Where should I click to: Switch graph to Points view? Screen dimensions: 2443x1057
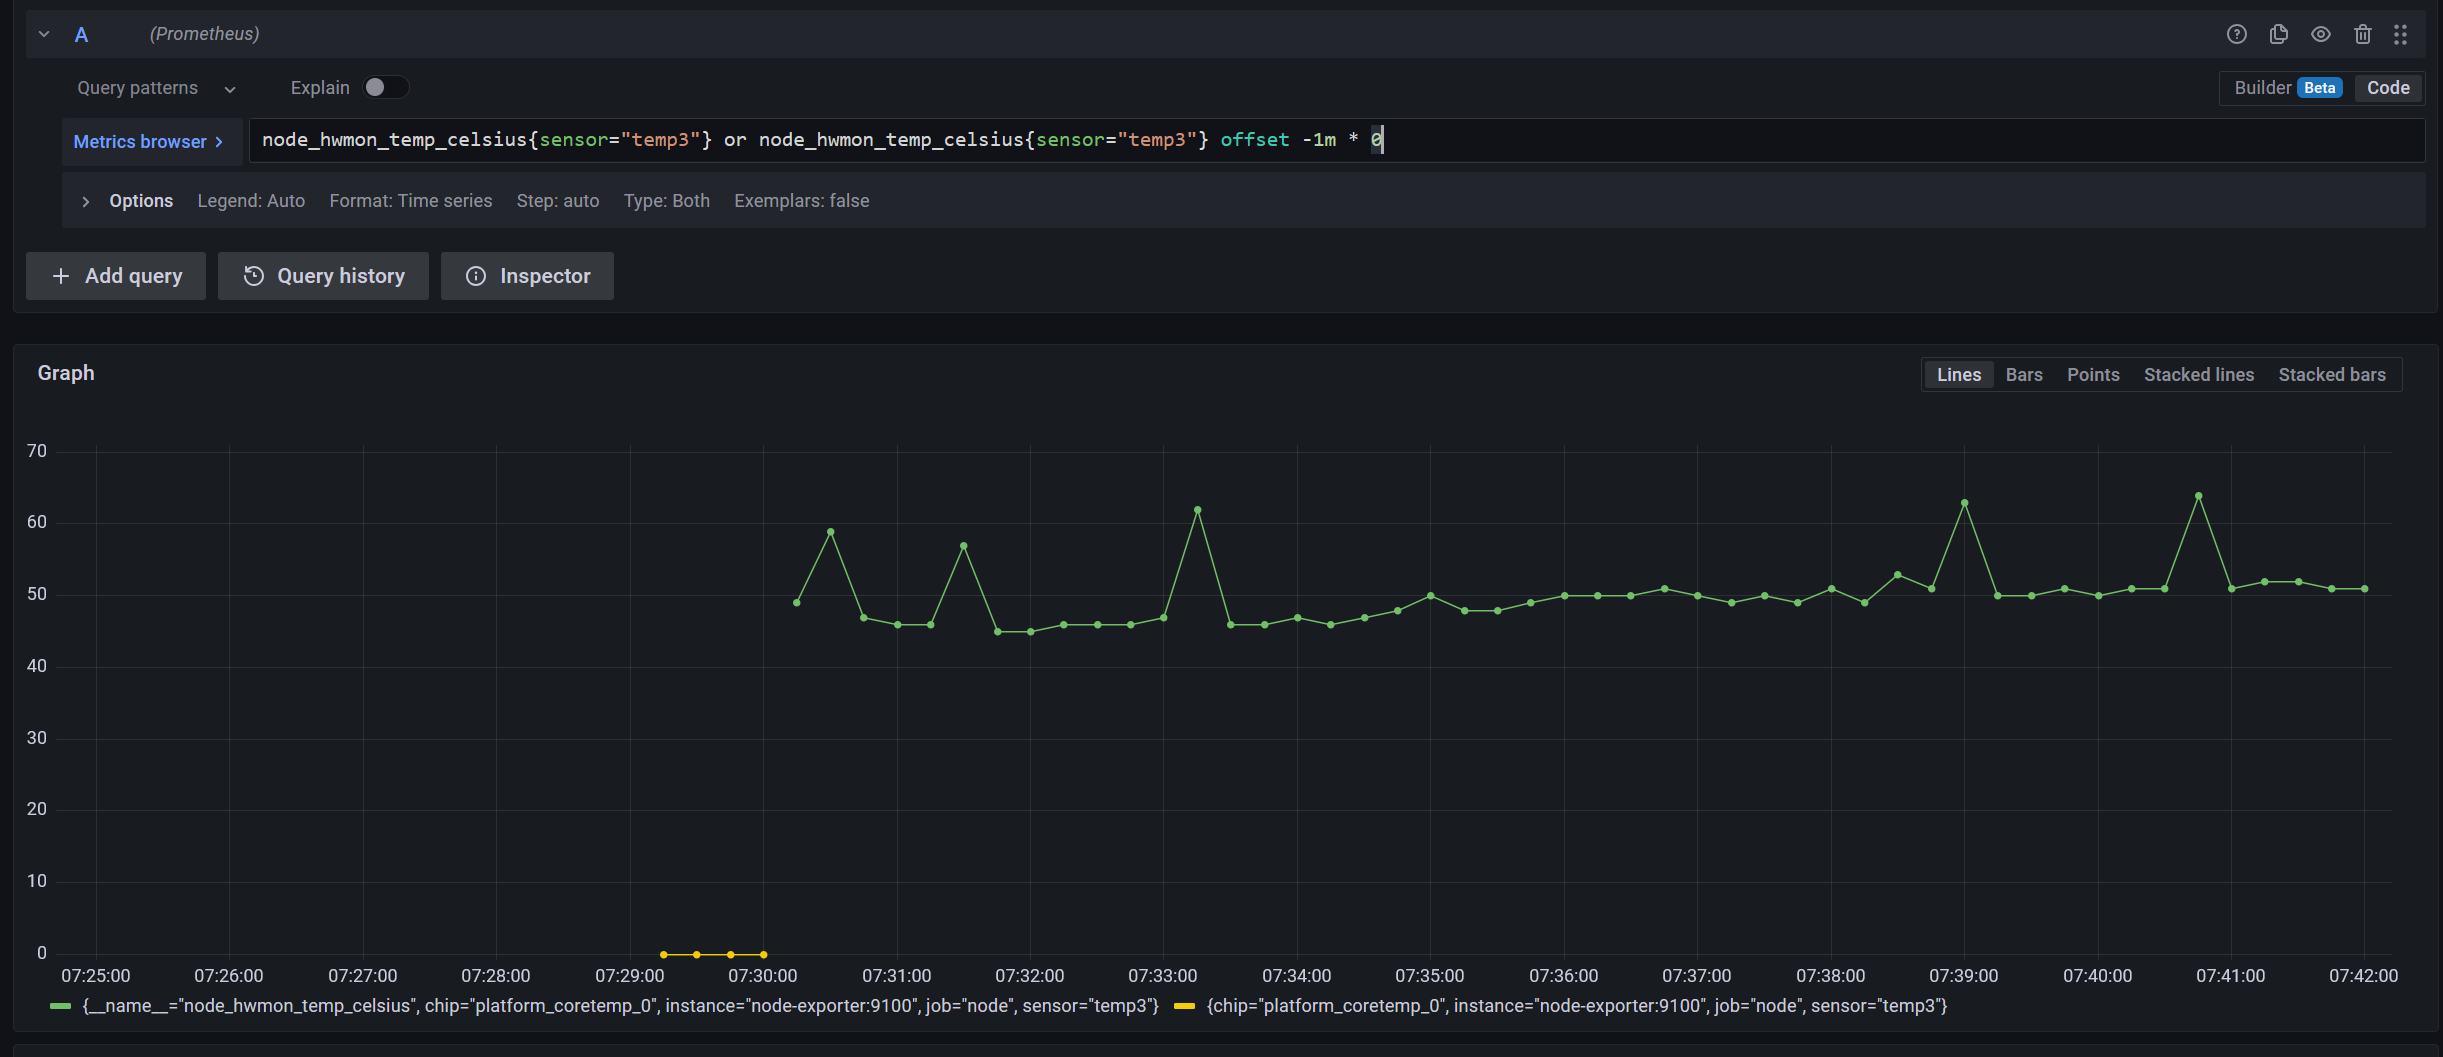[2092, 374]
